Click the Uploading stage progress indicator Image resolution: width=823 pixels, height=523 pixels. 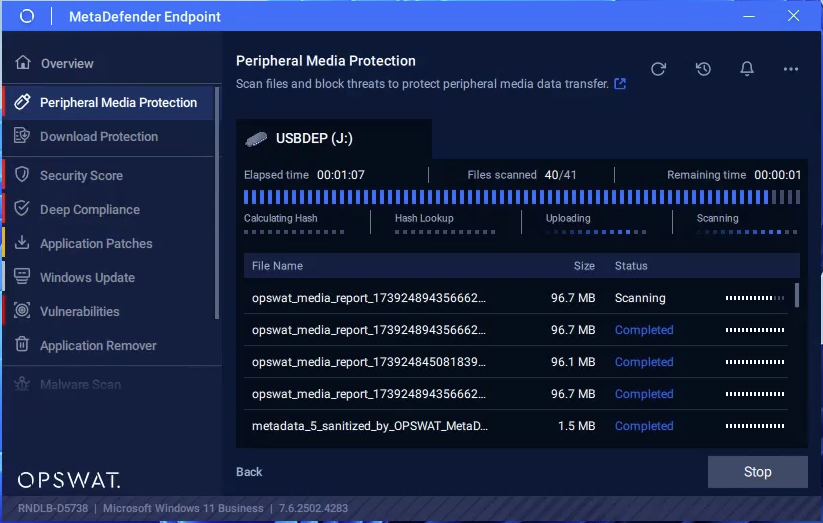point(596,232)
